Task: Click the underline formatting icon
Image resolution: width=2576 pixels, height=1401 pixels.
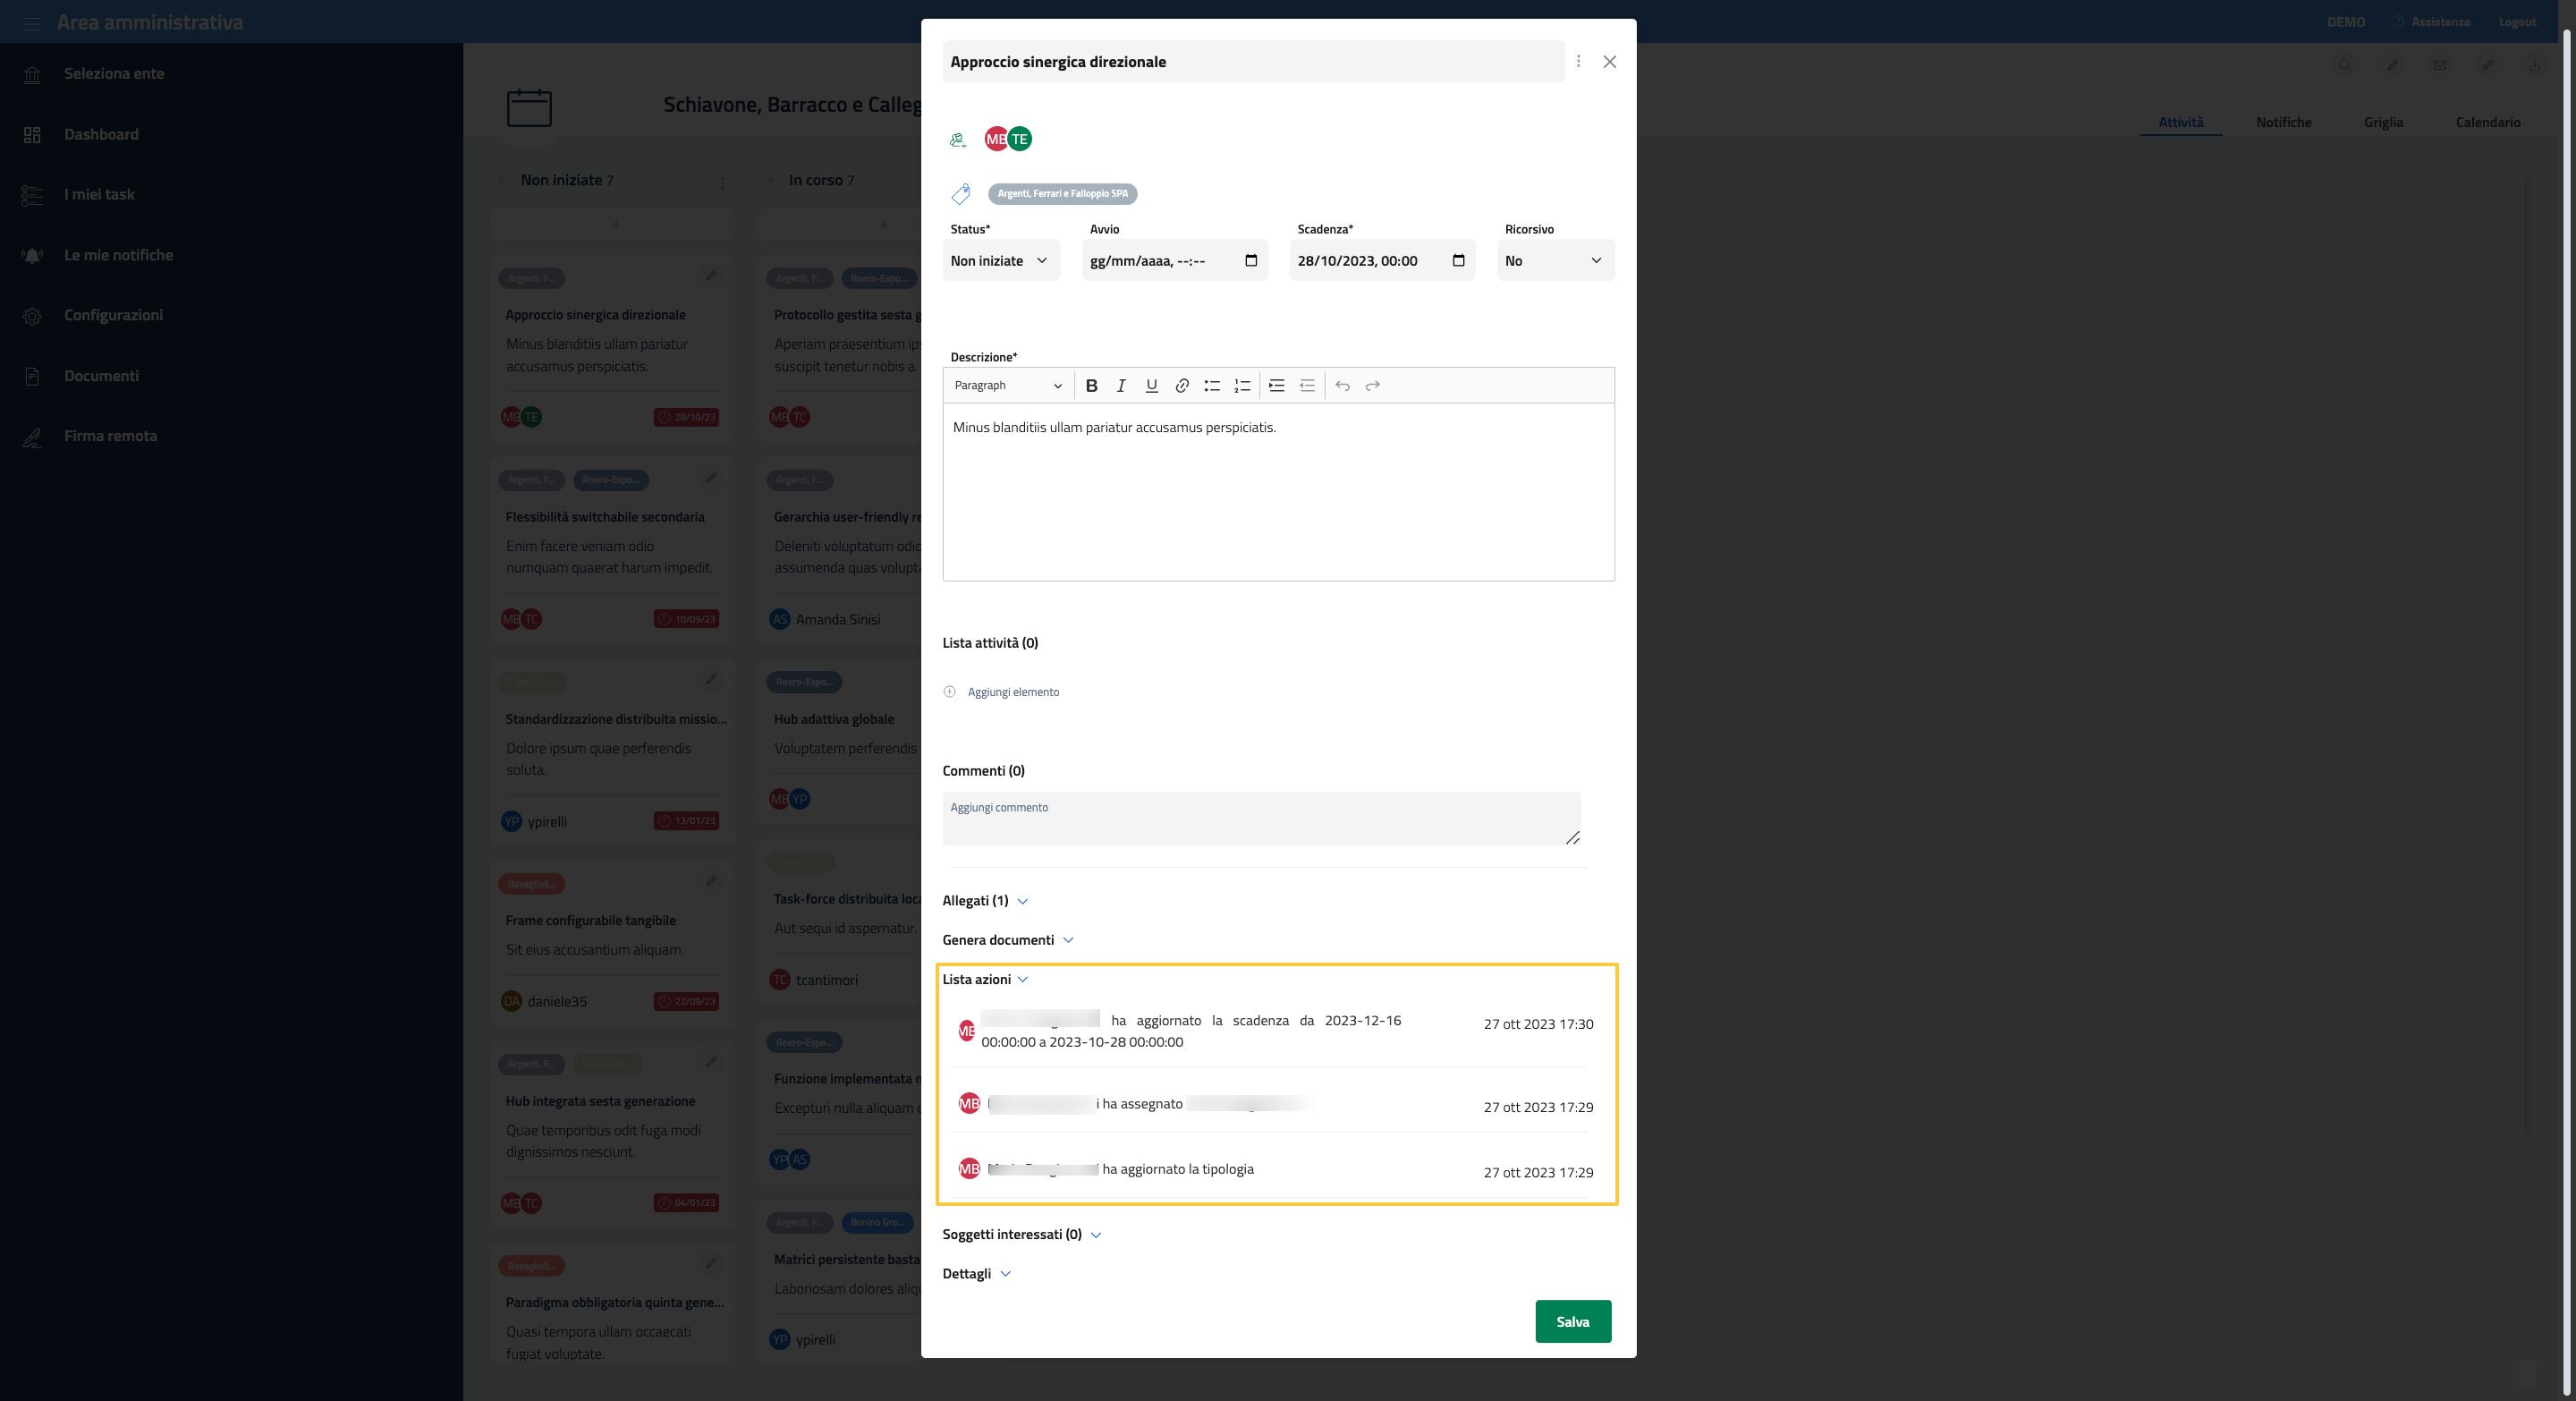Action: tap(1151, 385)
